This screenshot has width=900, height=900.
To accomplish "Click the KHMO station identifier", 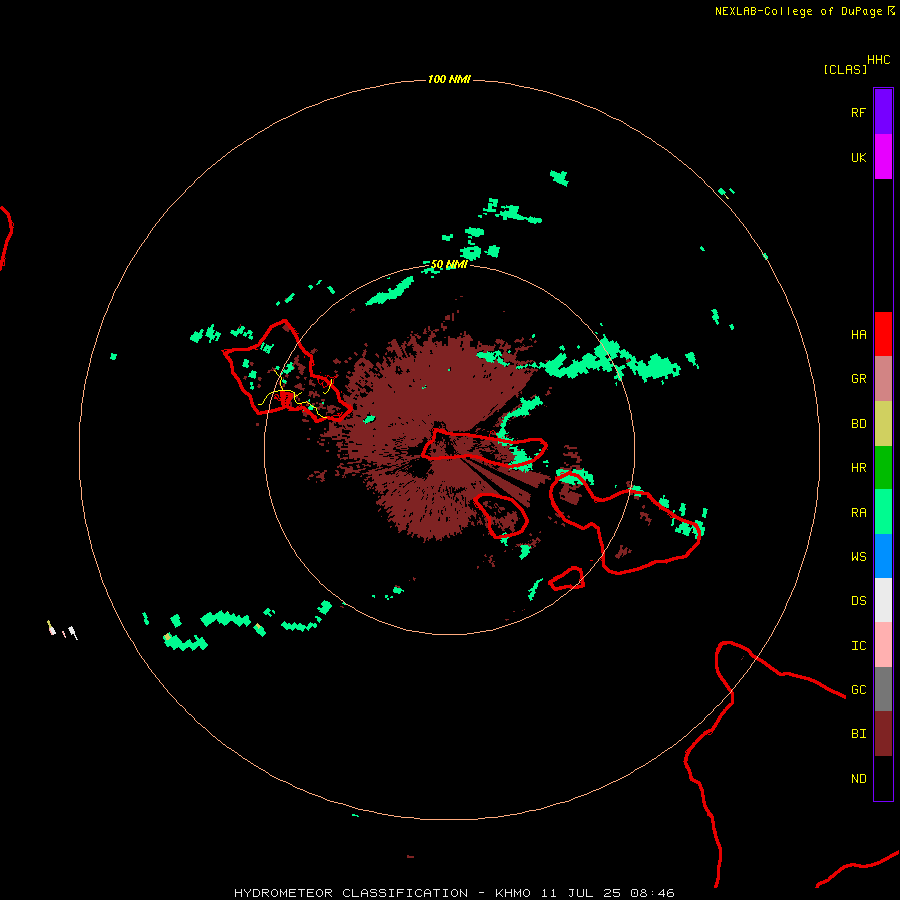I will tap(513, 893).
